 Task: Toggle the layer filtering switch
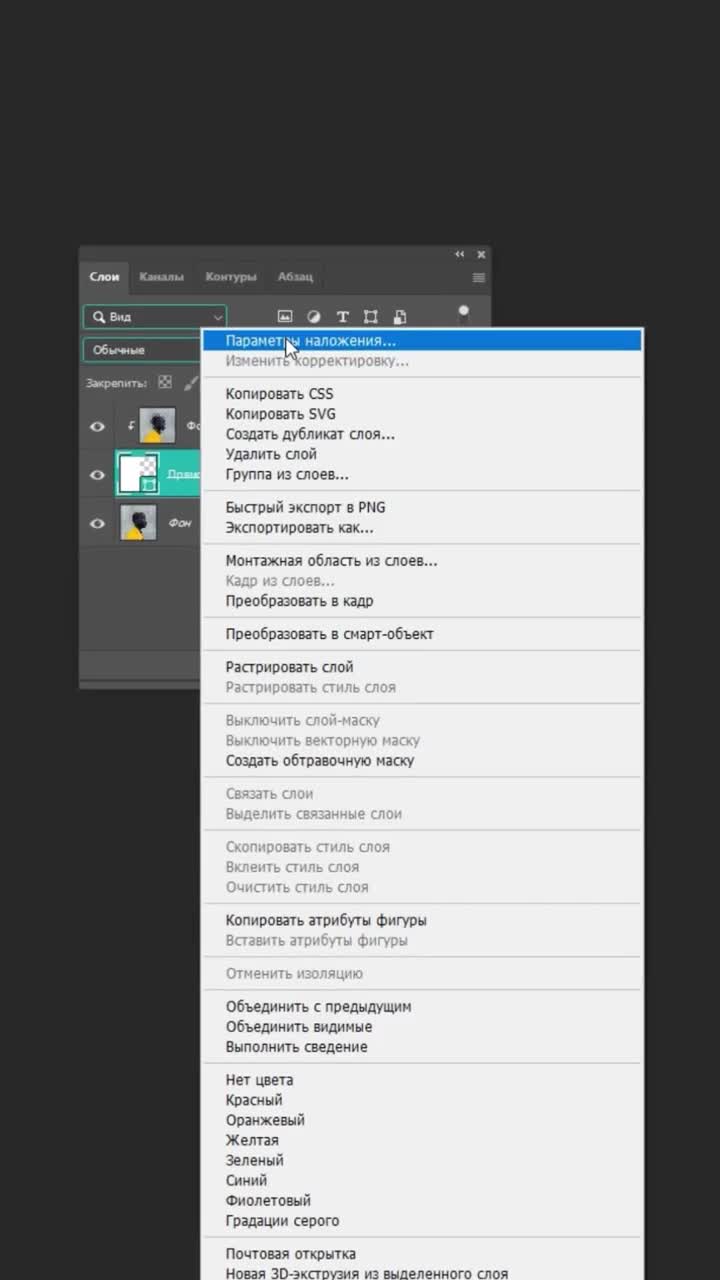click(x=463, y=314)
